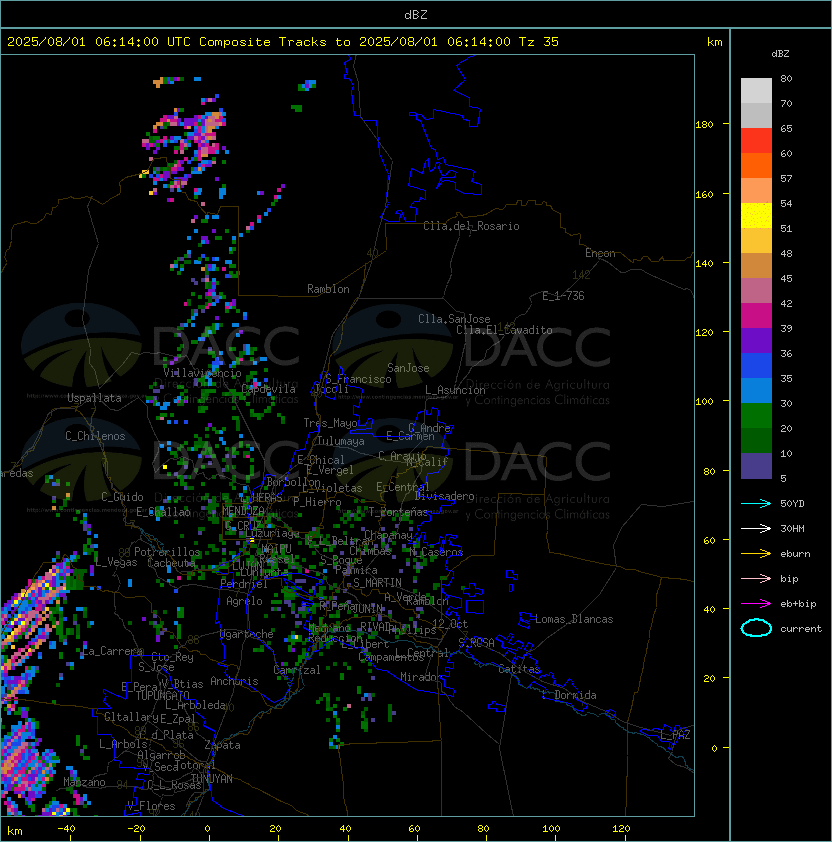Click the 'Lomas_Blancas' label on map
The width and height of the screenshot is (832, 842).
tap(574, 619)
